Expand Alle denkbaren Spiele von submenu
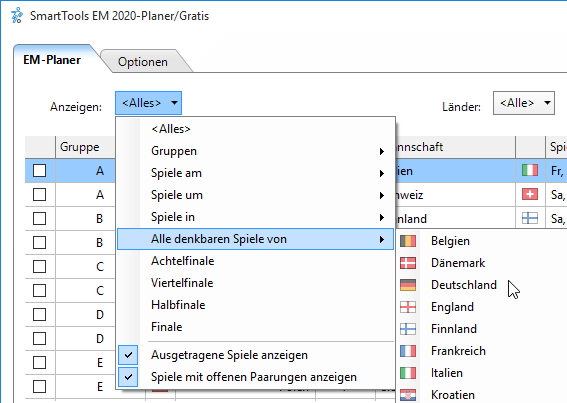Image resolution: width=567 pixels, height=403 pixels. pos(255,239)
